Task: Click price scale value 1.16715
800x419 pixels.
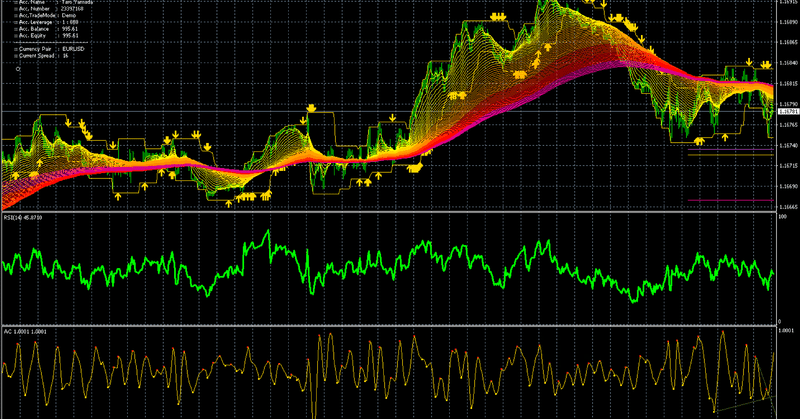Action: click(789, 166)
